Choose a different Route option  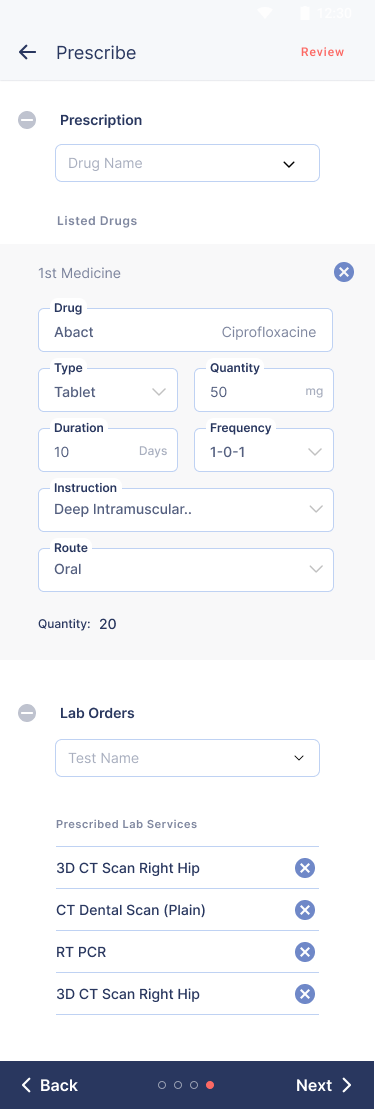[x=185, y=570]
